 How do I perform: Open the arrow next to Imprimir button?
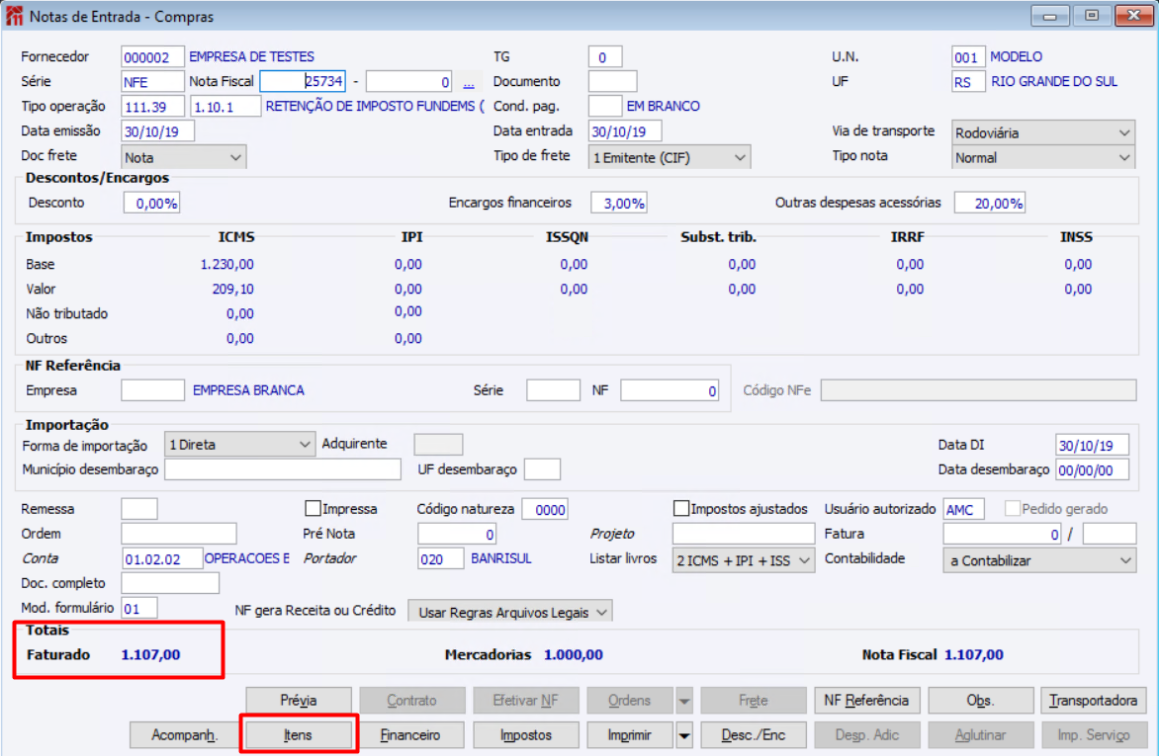pos(684,735)
